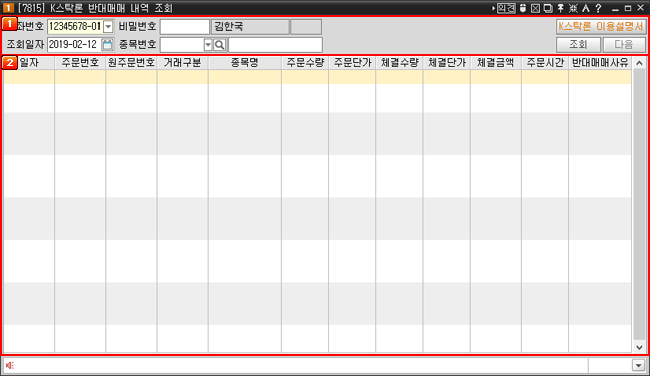Click the speaker icon in the status bar
The image size is (650, 376).
click(x=10, y=365)
